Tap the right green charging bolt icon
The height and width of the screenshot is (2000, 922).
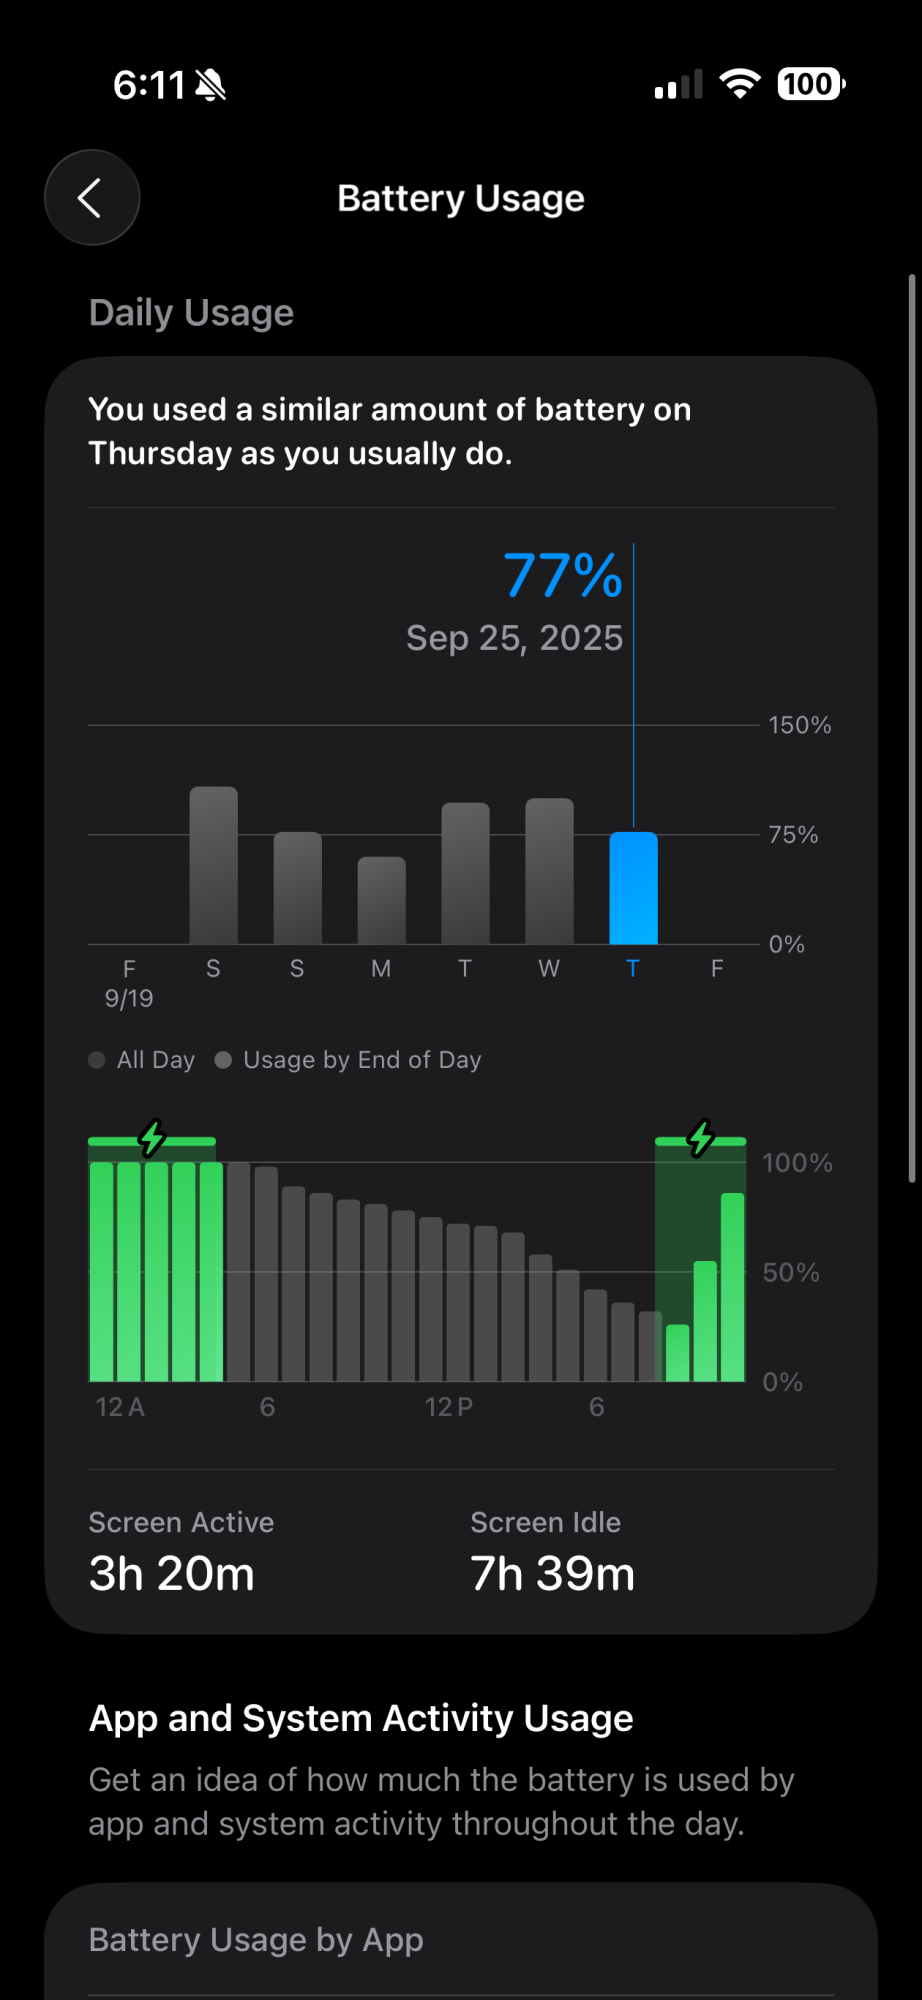tap(701, 1137)
